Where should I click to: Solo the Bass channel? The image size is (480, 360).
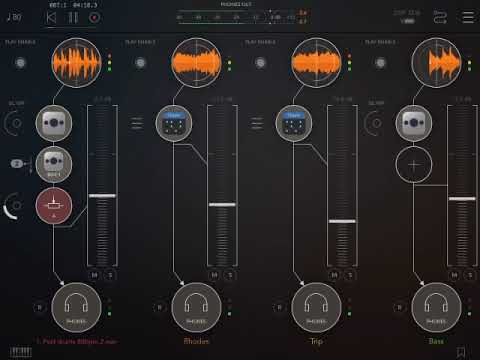pos(470,275)
